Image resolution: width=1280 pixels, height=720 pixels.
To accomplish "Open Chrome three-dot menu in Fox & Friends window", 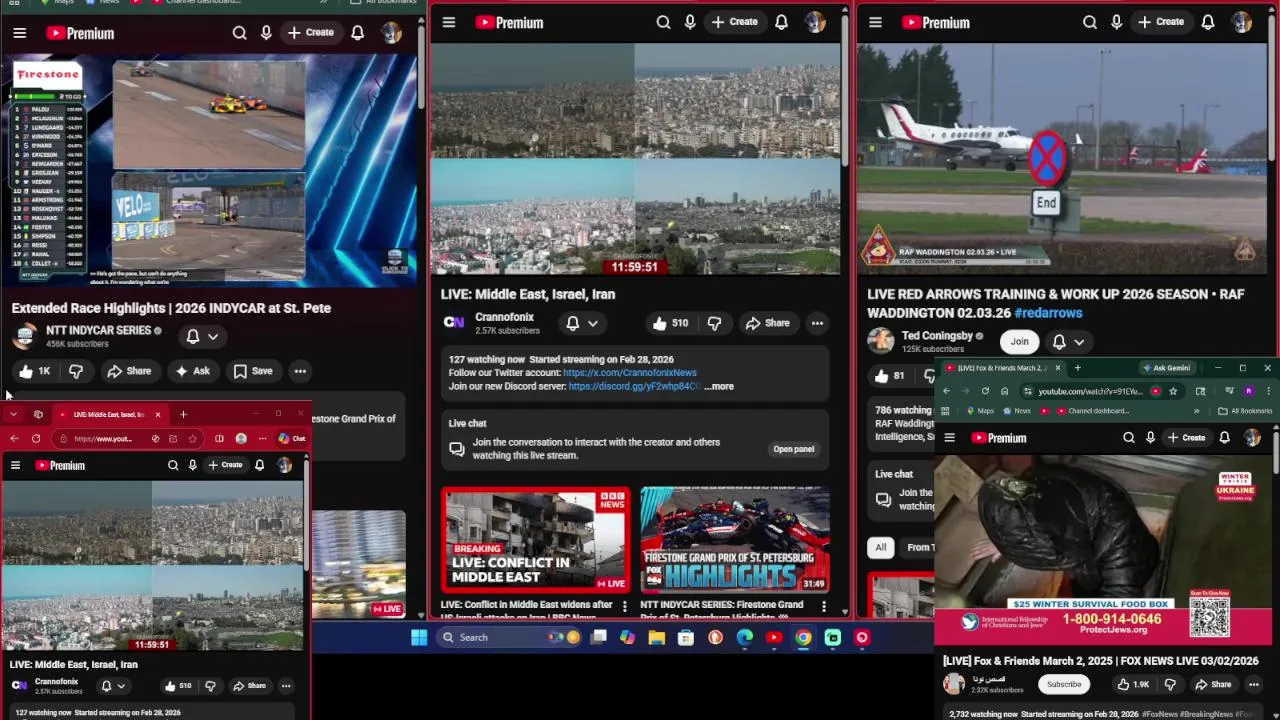I will [x=1267, y=391].
